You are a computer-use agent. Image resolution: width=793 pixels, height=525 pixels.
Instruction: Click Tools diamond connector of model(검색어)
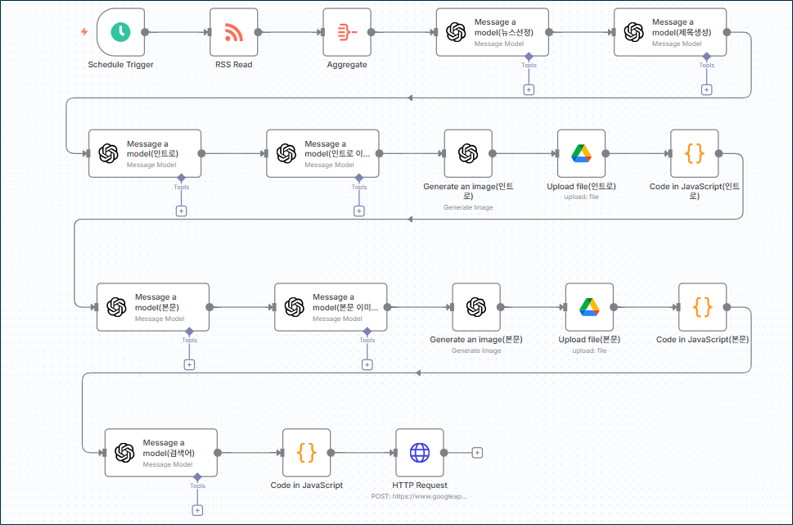click(197, 477)
